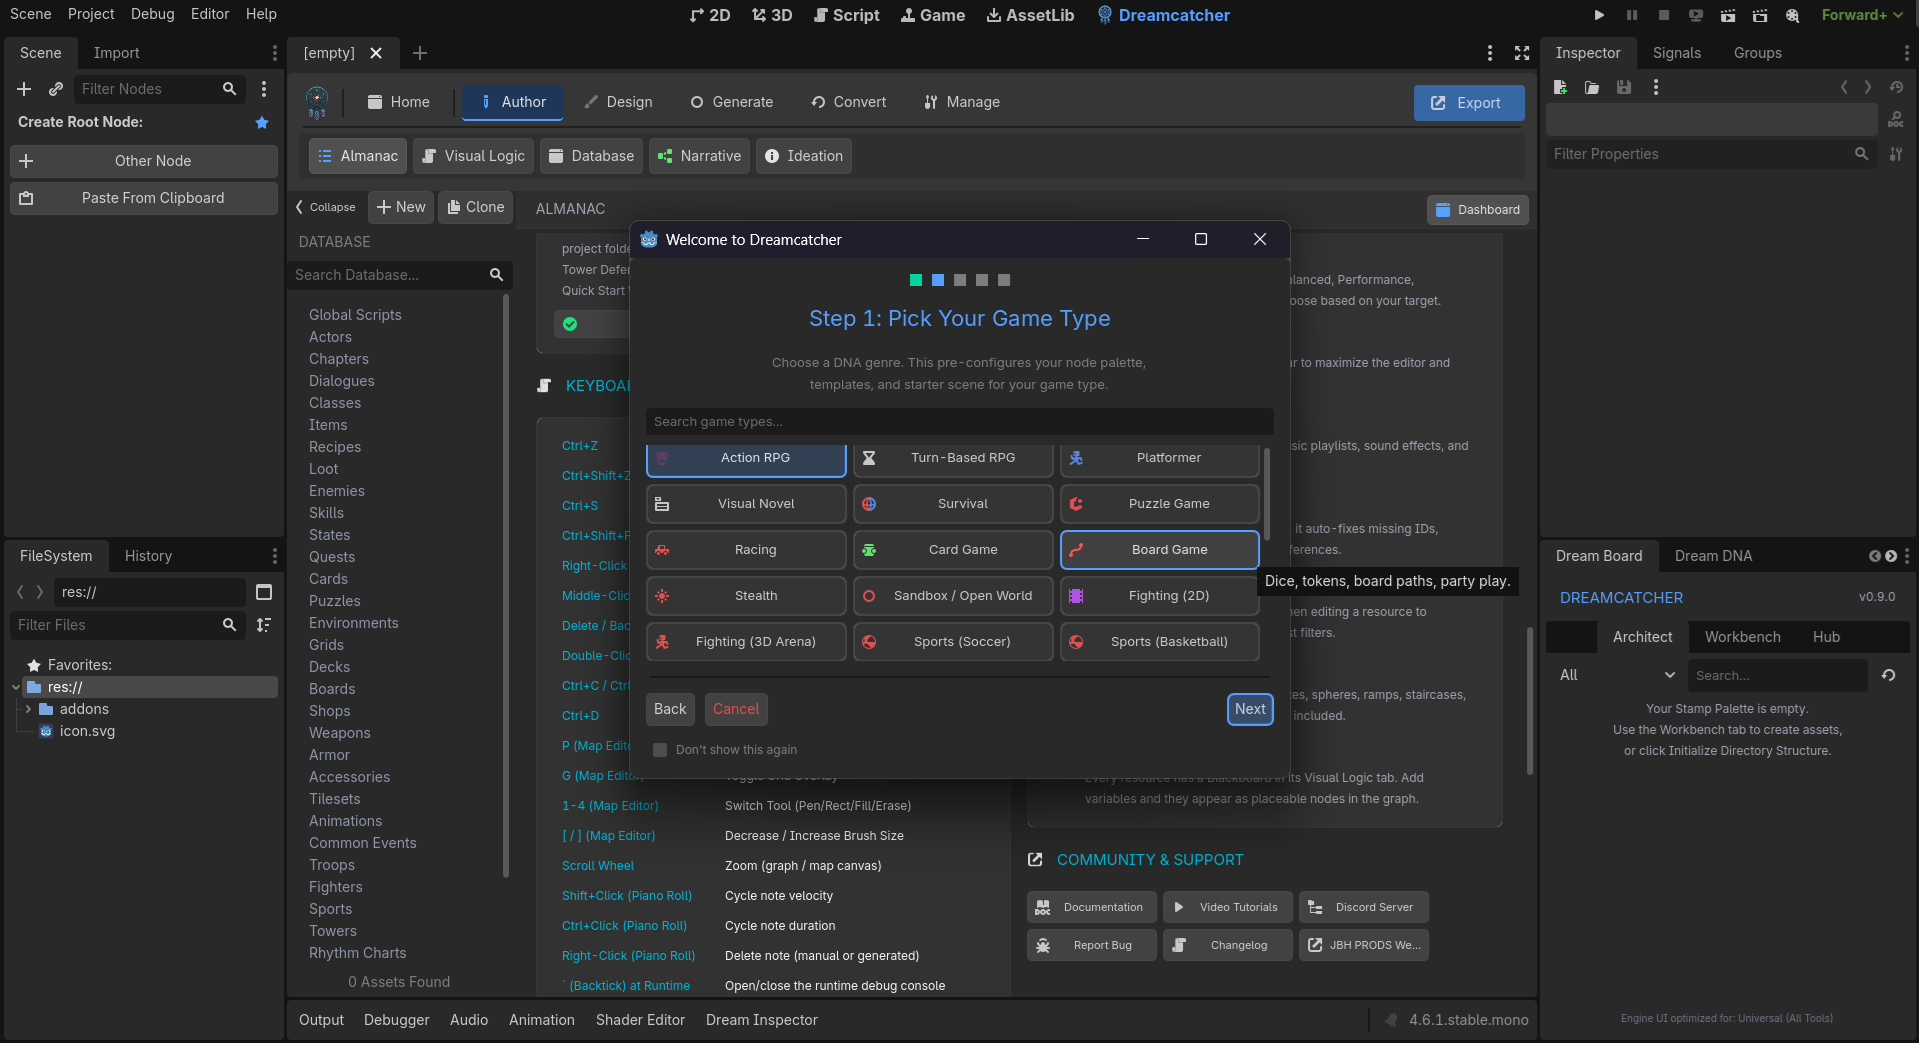1919x1043 pixels.
Task: Toggle favorite nodes star icon
Action: click(262, 122)
